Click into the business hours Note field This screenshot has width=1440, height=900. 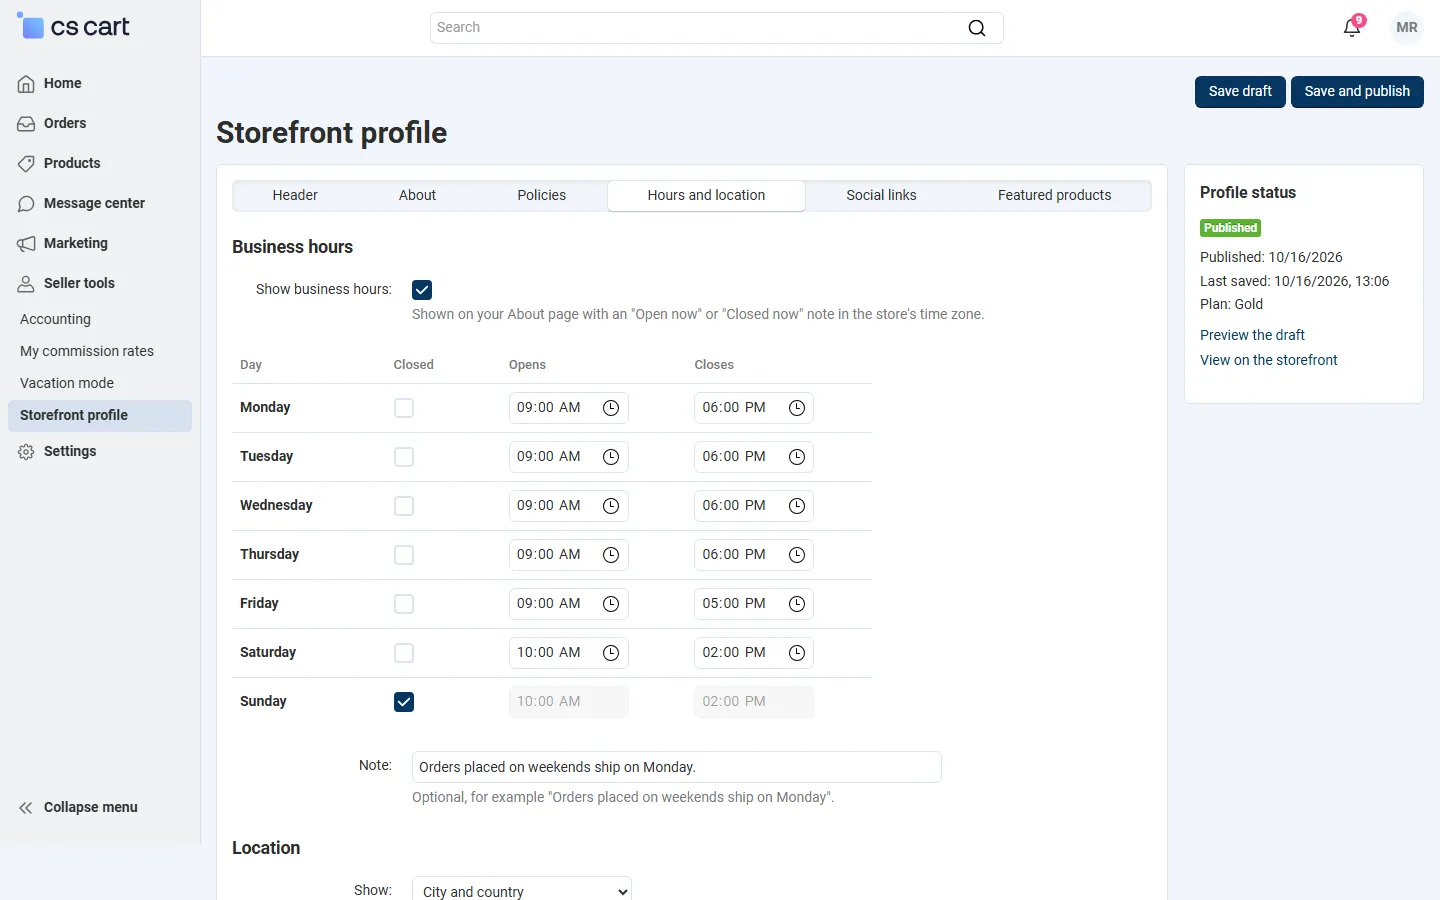tap(677, 767)
